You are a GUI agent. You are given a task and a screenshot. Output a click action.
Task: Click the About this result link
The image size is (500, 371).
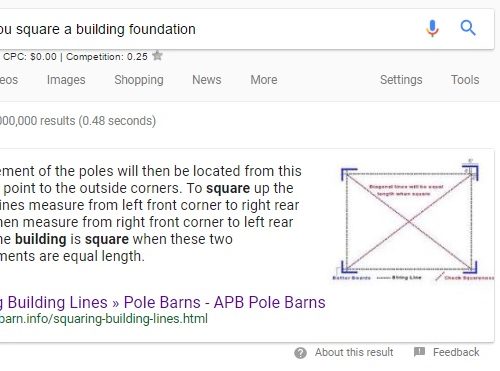click(354, 352)
